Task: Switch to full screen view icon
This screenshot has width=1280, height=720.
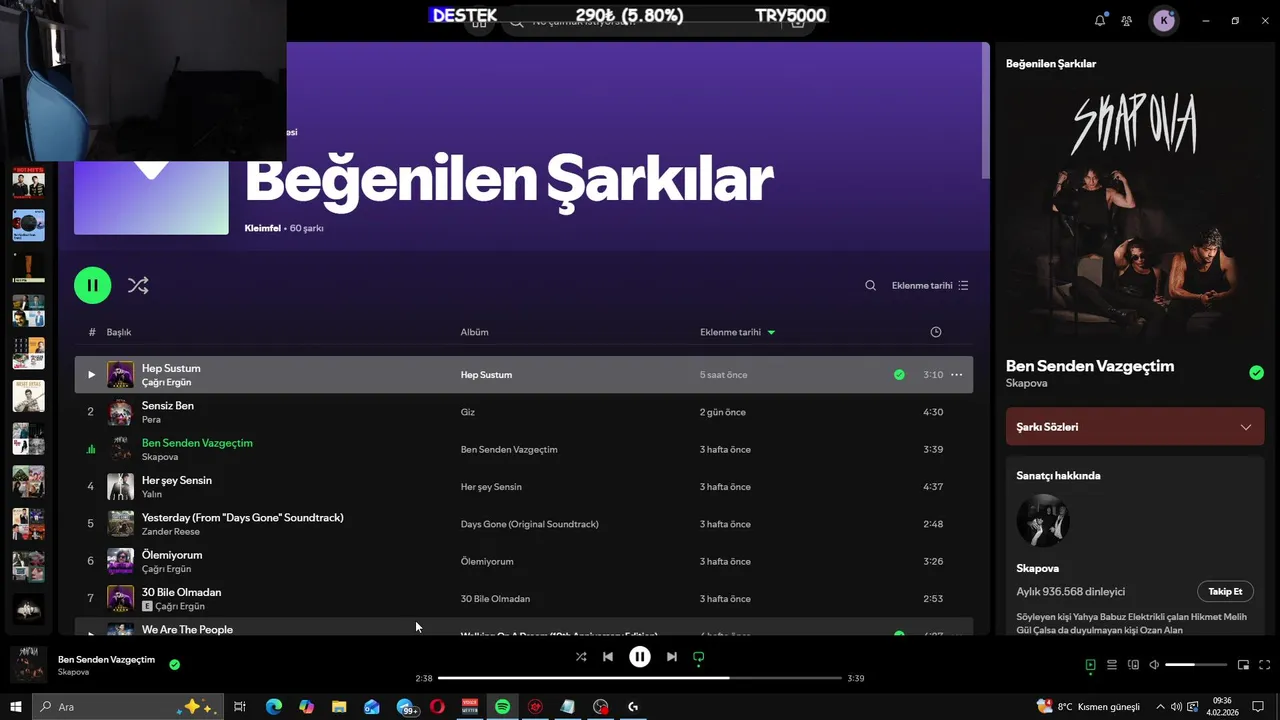Action: tap(1265, 665)
